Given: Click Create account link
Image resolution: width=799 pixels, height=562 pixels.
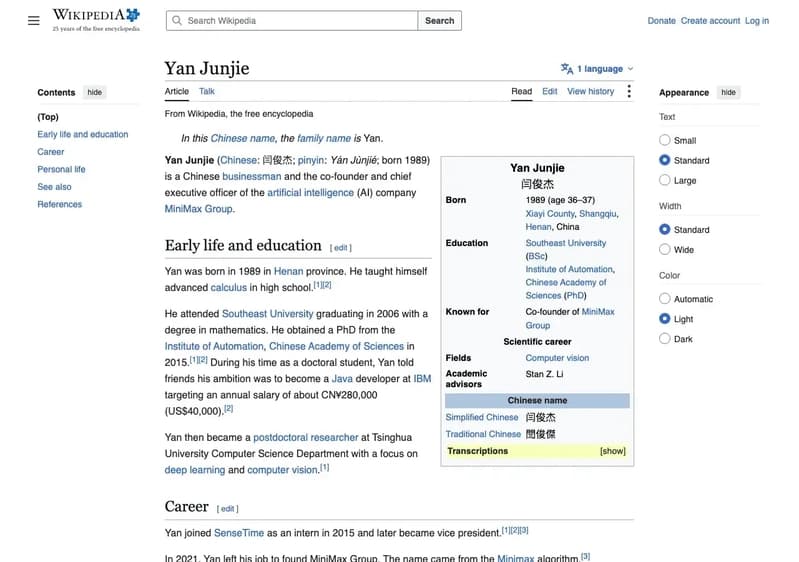Looking at the screenshot, I should (x=710, y=21).
